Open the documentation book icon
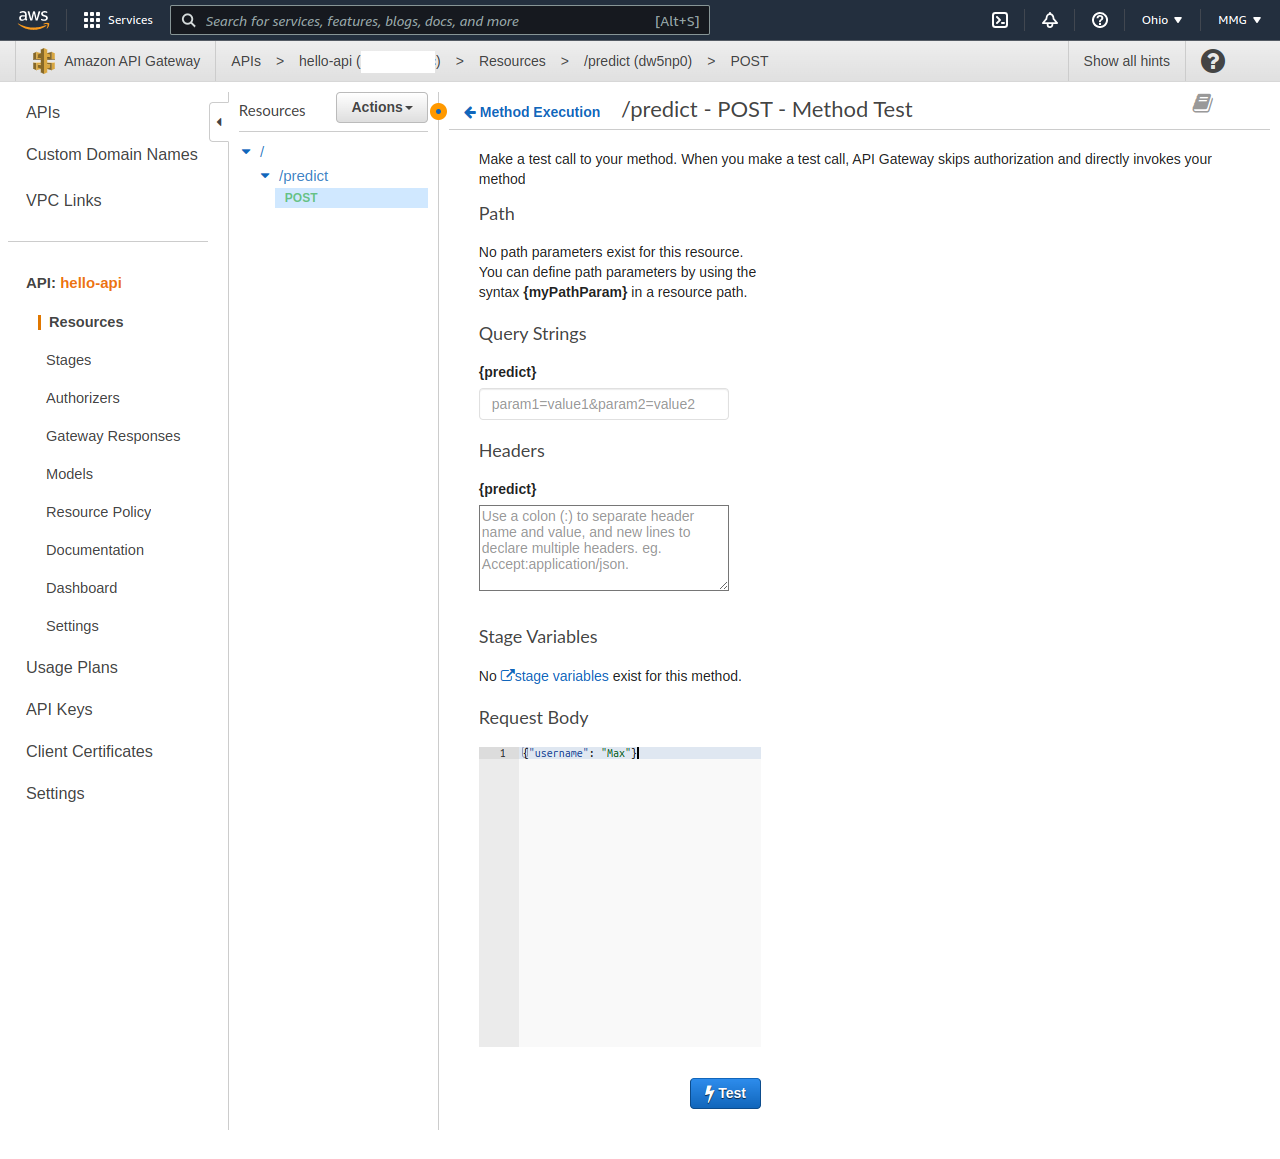Viewport: 1280px width, 1159px height. pyautogui.click(x=1203, y=103)
